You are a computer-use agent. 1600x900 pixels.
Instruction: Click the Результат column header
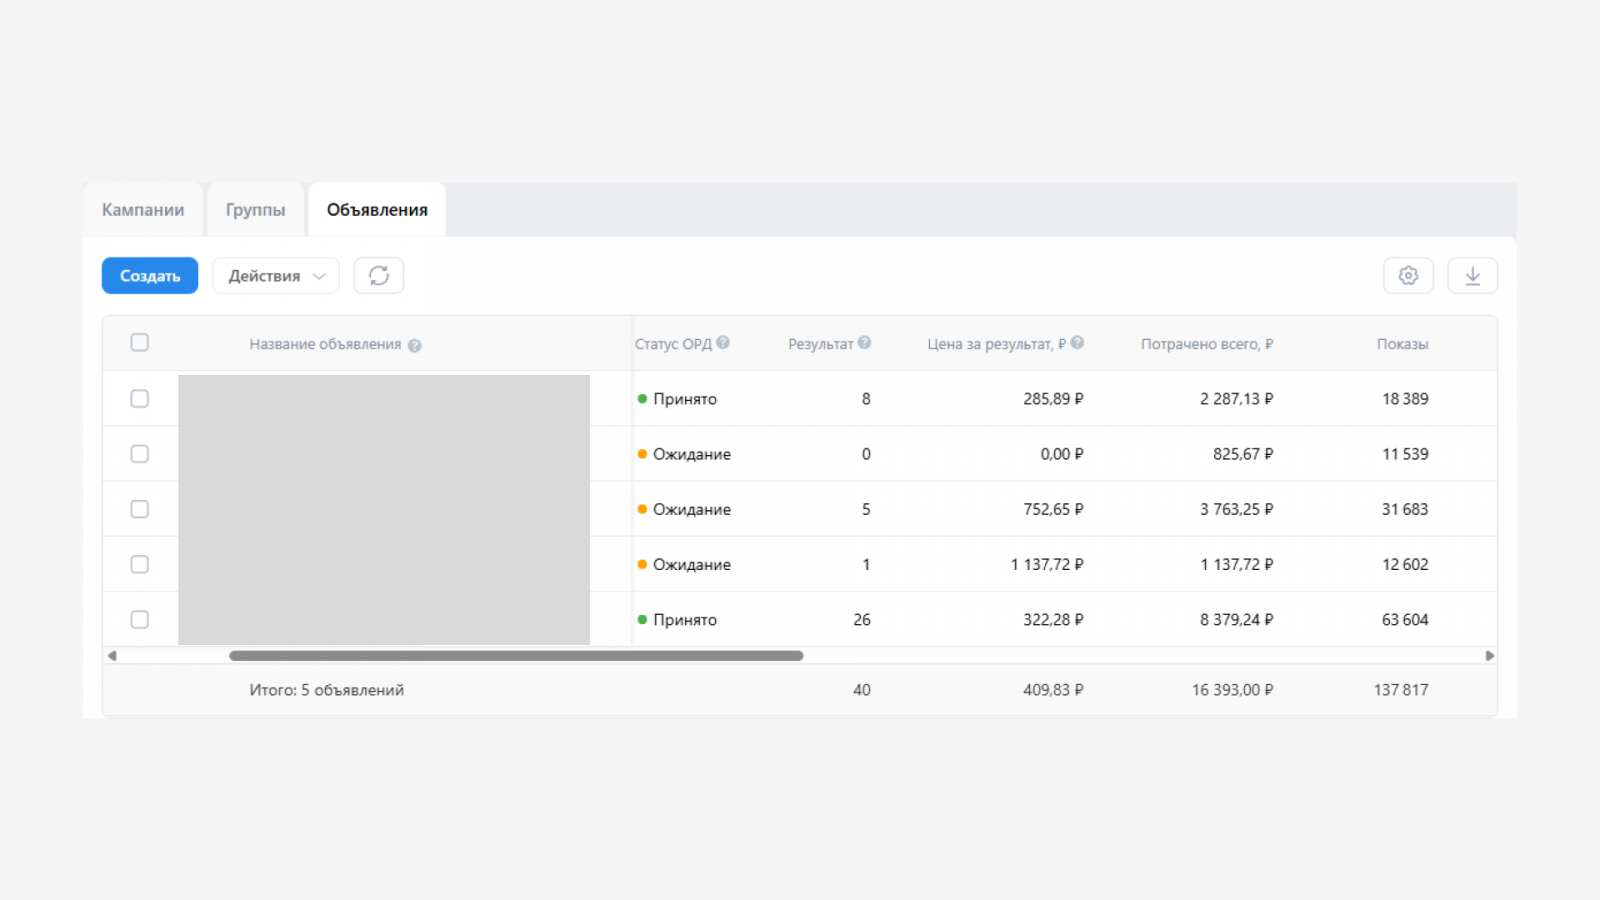820,344
